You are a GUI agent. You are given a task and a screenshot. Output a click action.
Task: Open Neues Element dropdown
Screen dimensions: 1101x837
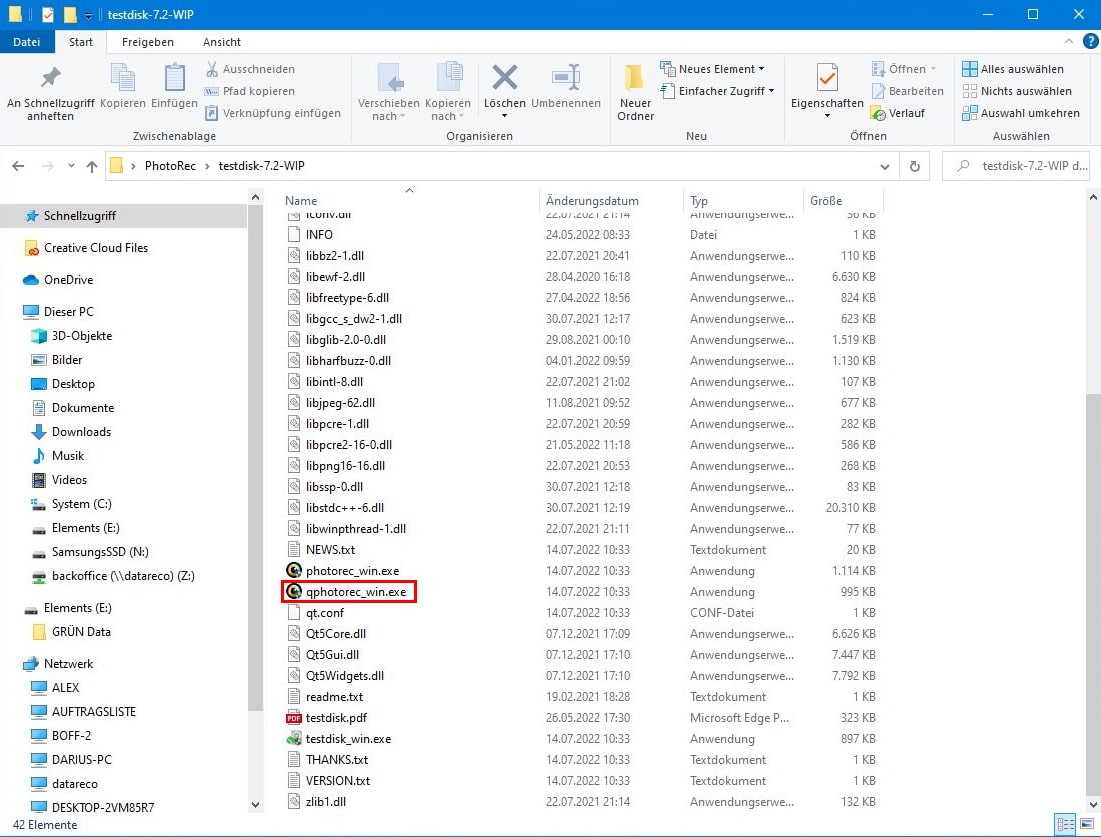coord(712,69)
